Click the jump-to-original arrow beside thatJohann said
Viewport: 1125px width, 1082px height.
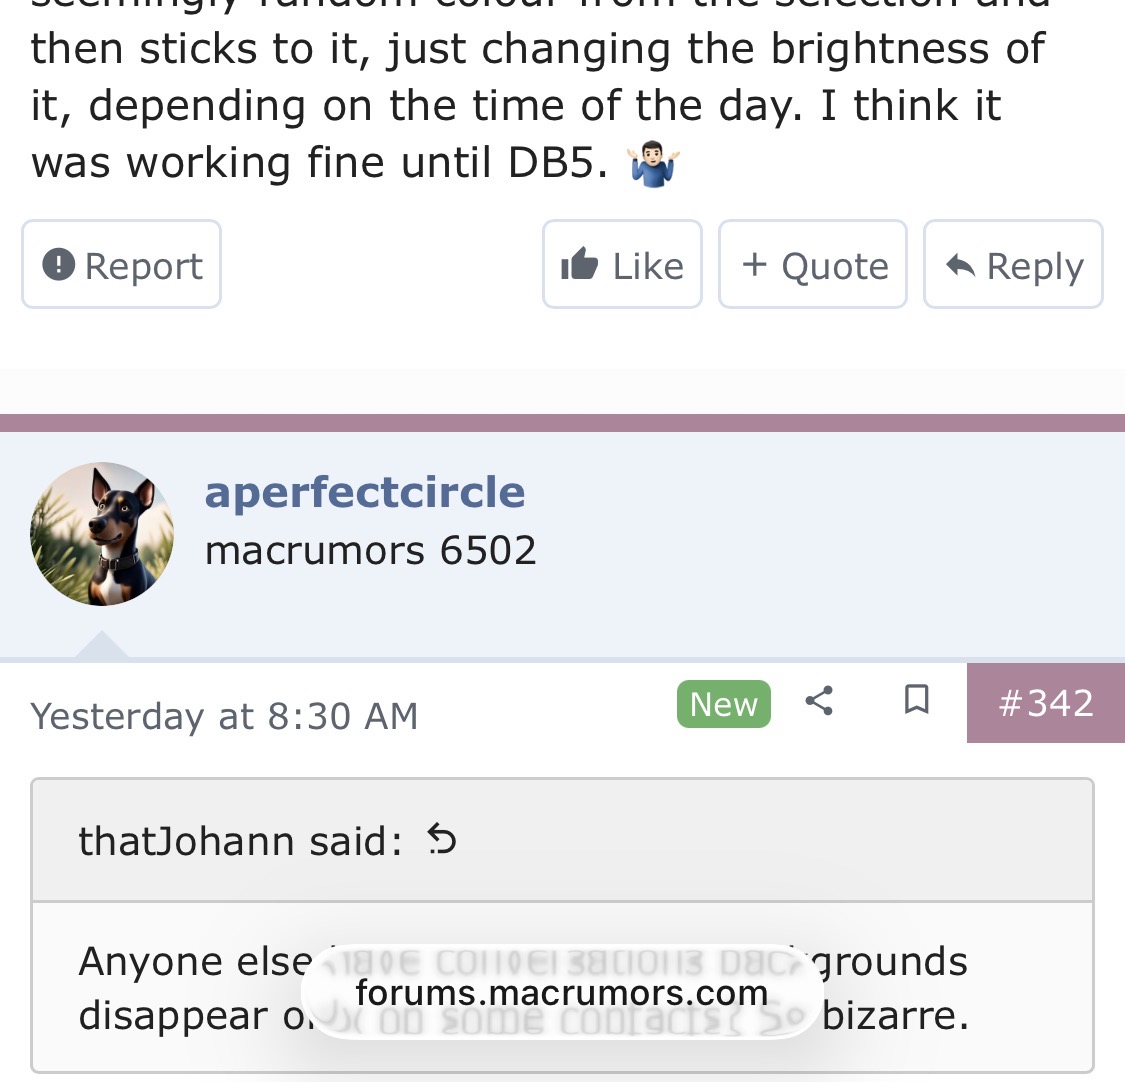[441, 839]
